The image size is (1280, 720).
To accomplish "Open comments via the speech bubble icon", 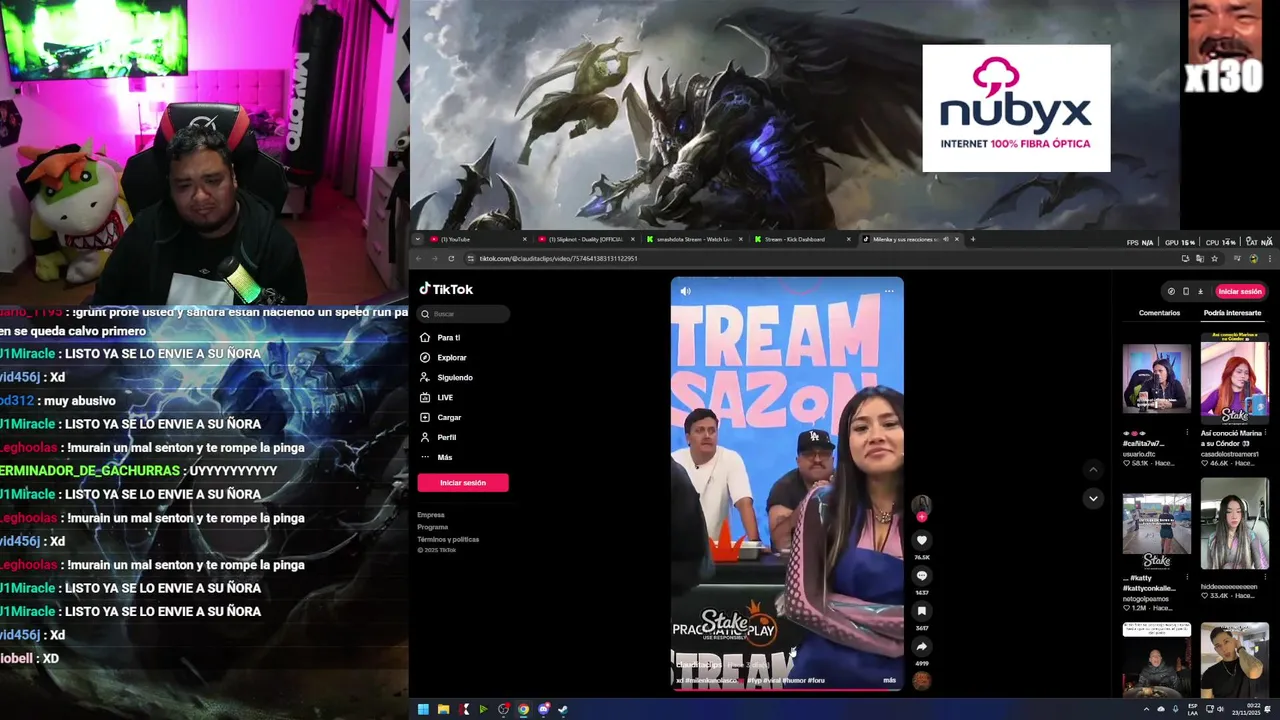I will click(922, 576).
